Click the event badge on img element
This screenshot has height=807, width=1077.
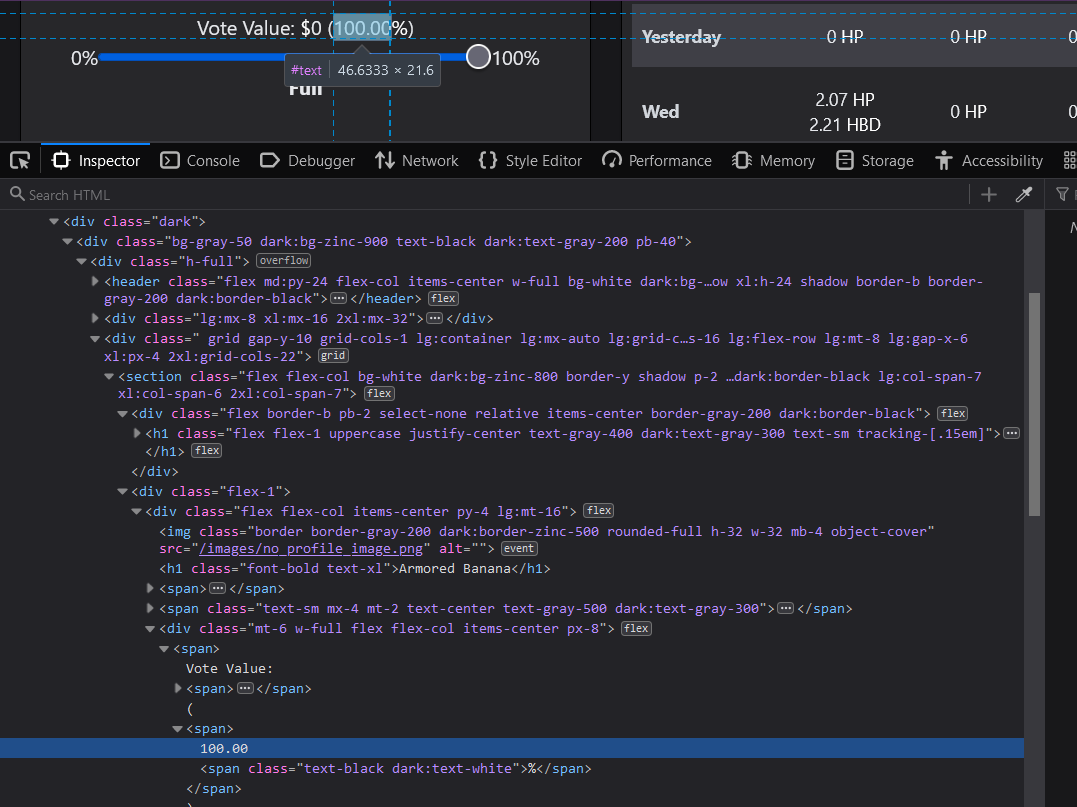click(x=519, y=549)
